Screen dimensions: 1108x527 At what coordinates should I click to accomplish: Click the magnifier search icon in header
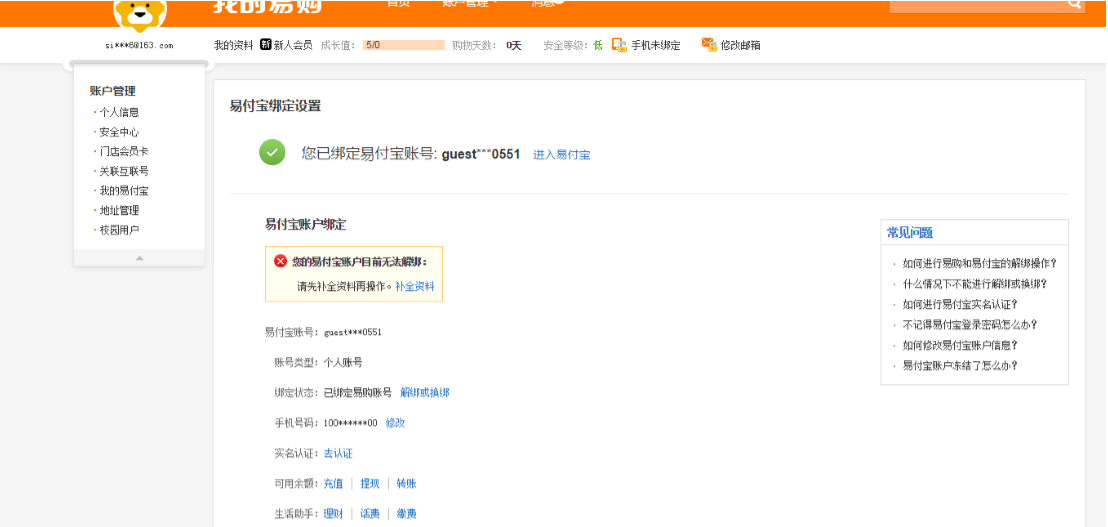1074,4
